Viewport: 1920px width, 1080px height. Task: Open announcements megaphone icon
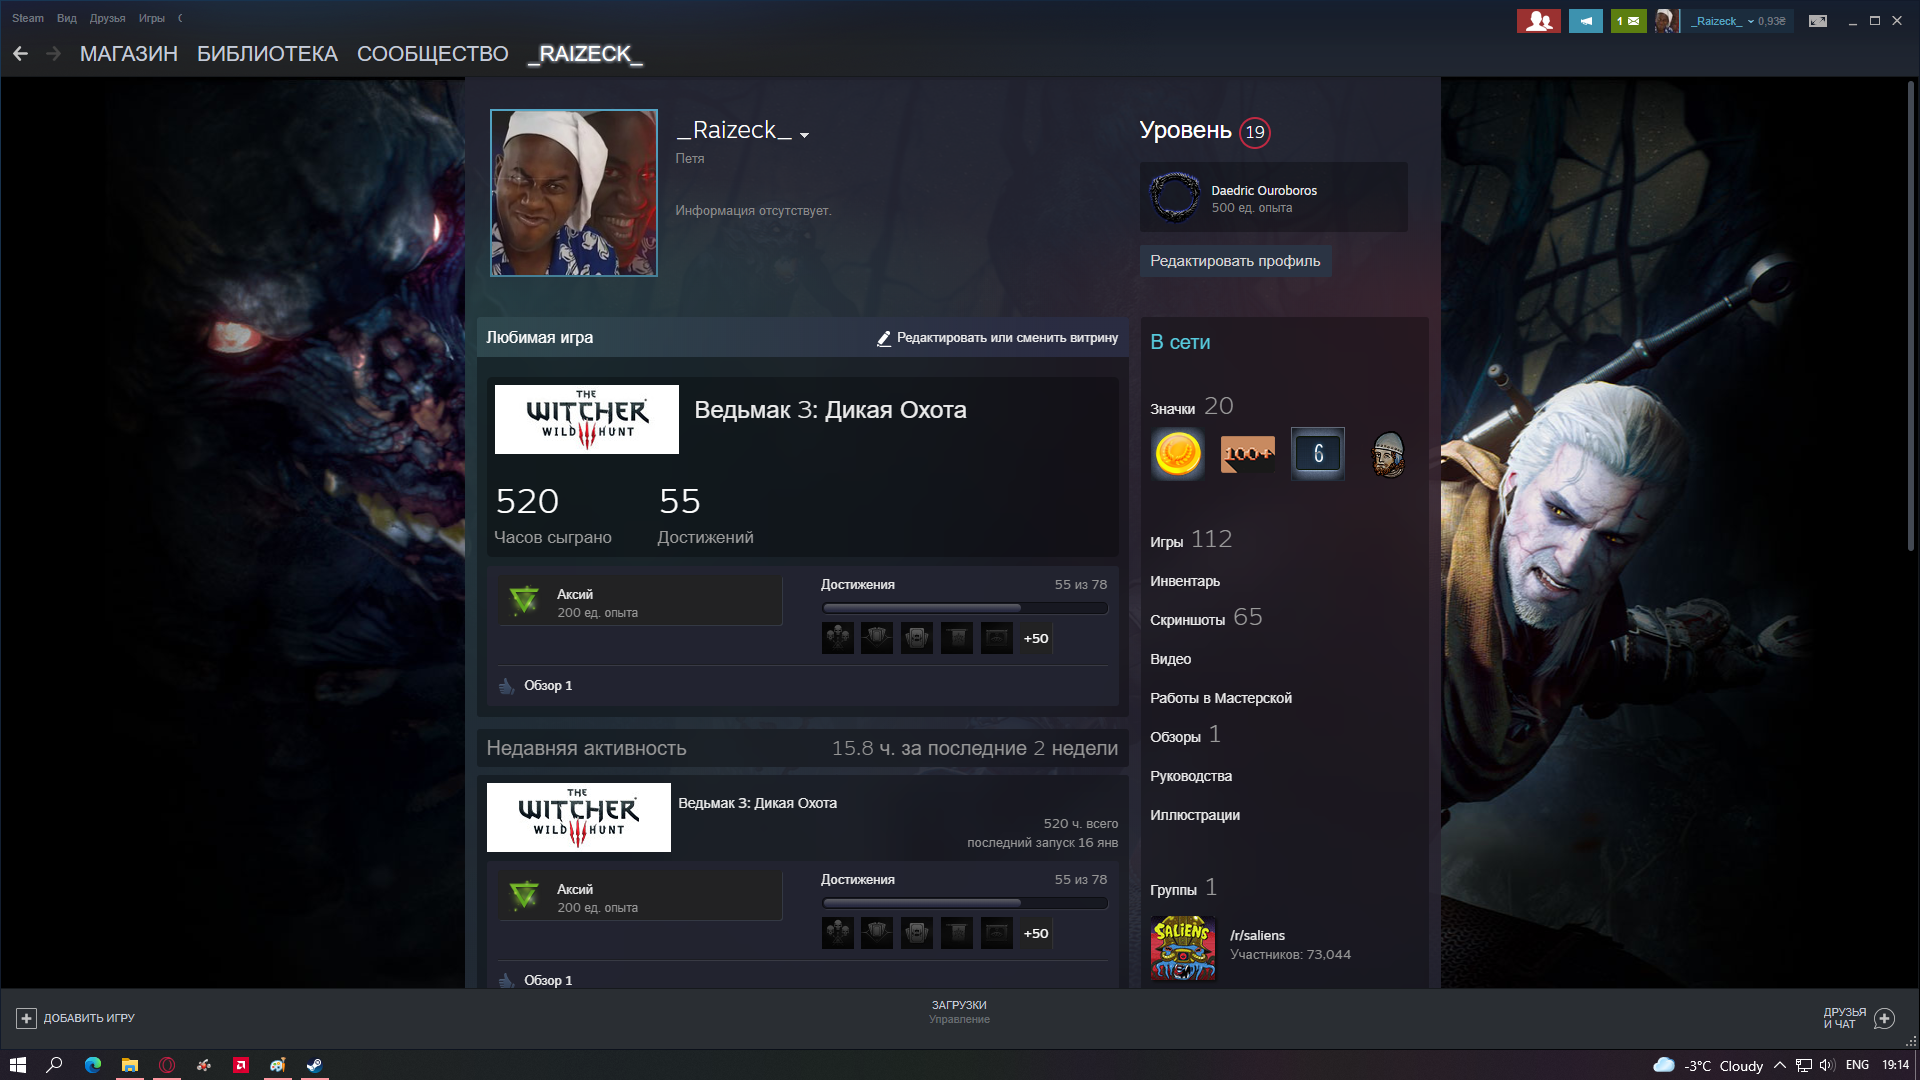[x=1585, y=21]
